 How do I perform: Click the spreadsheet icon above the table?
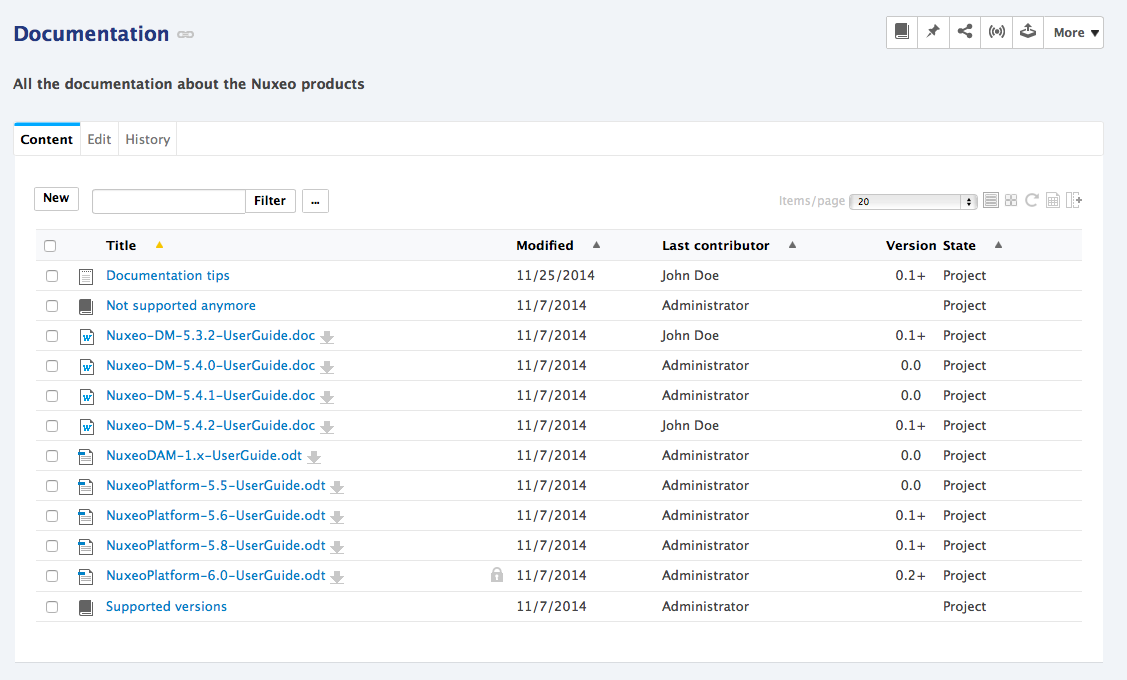point(1052,201)
